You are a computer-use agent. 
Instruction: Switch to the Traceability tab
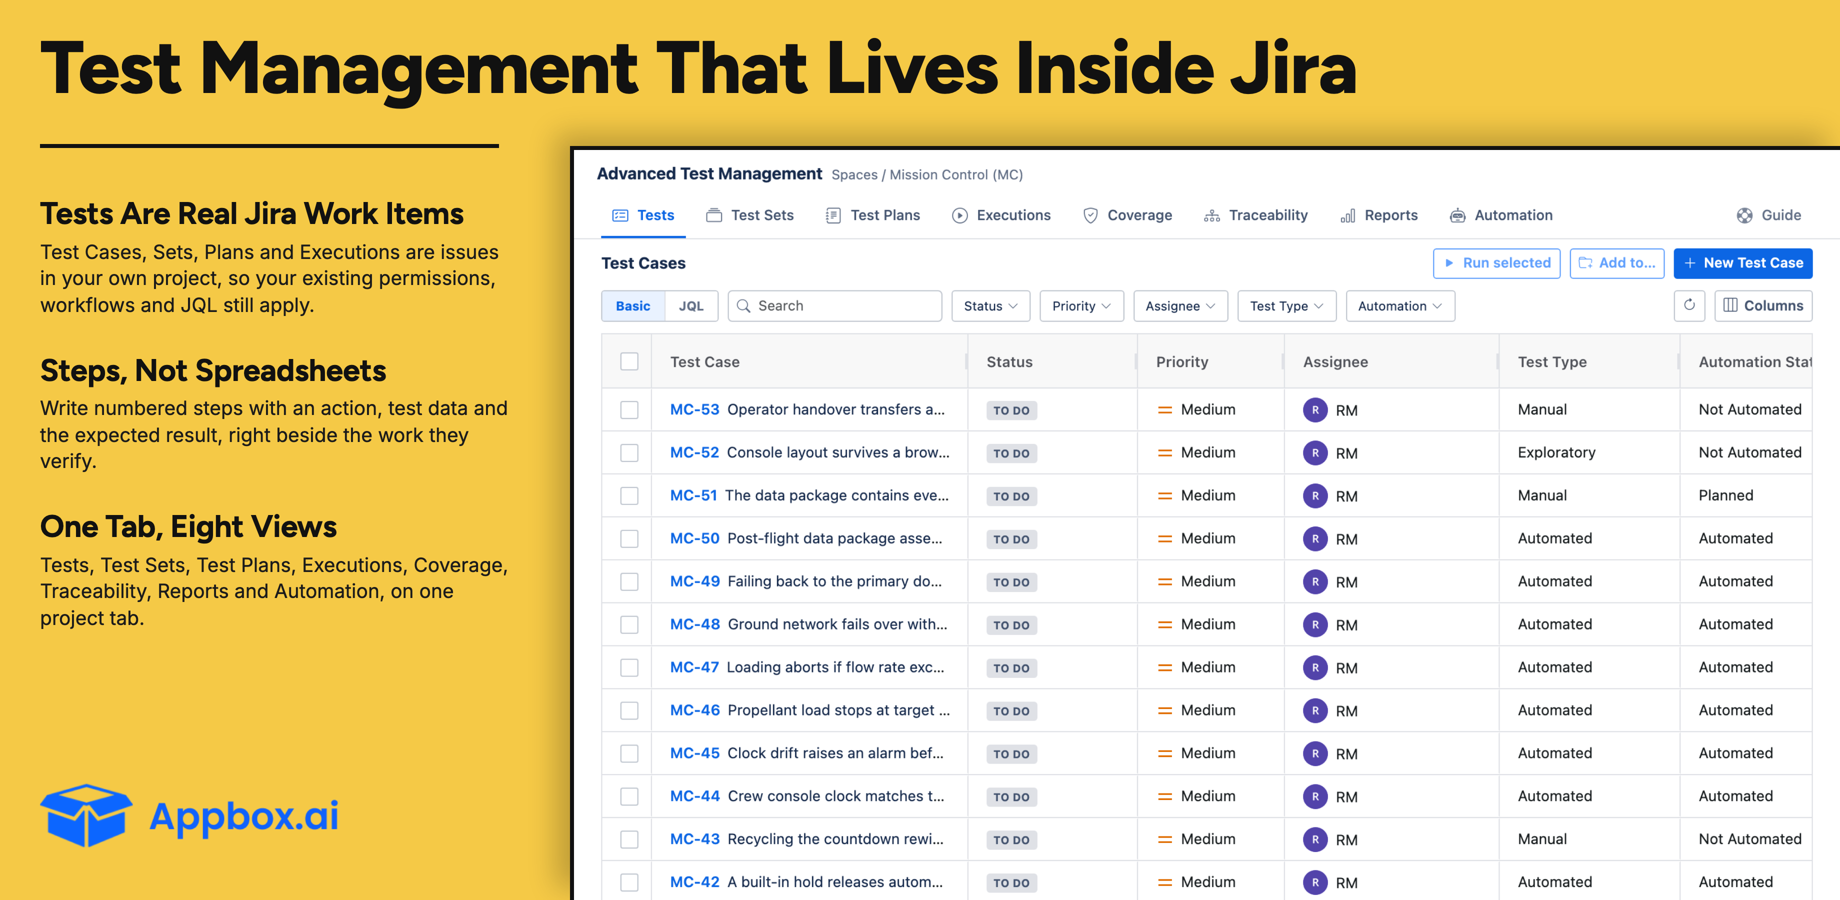click(1256, 215)
